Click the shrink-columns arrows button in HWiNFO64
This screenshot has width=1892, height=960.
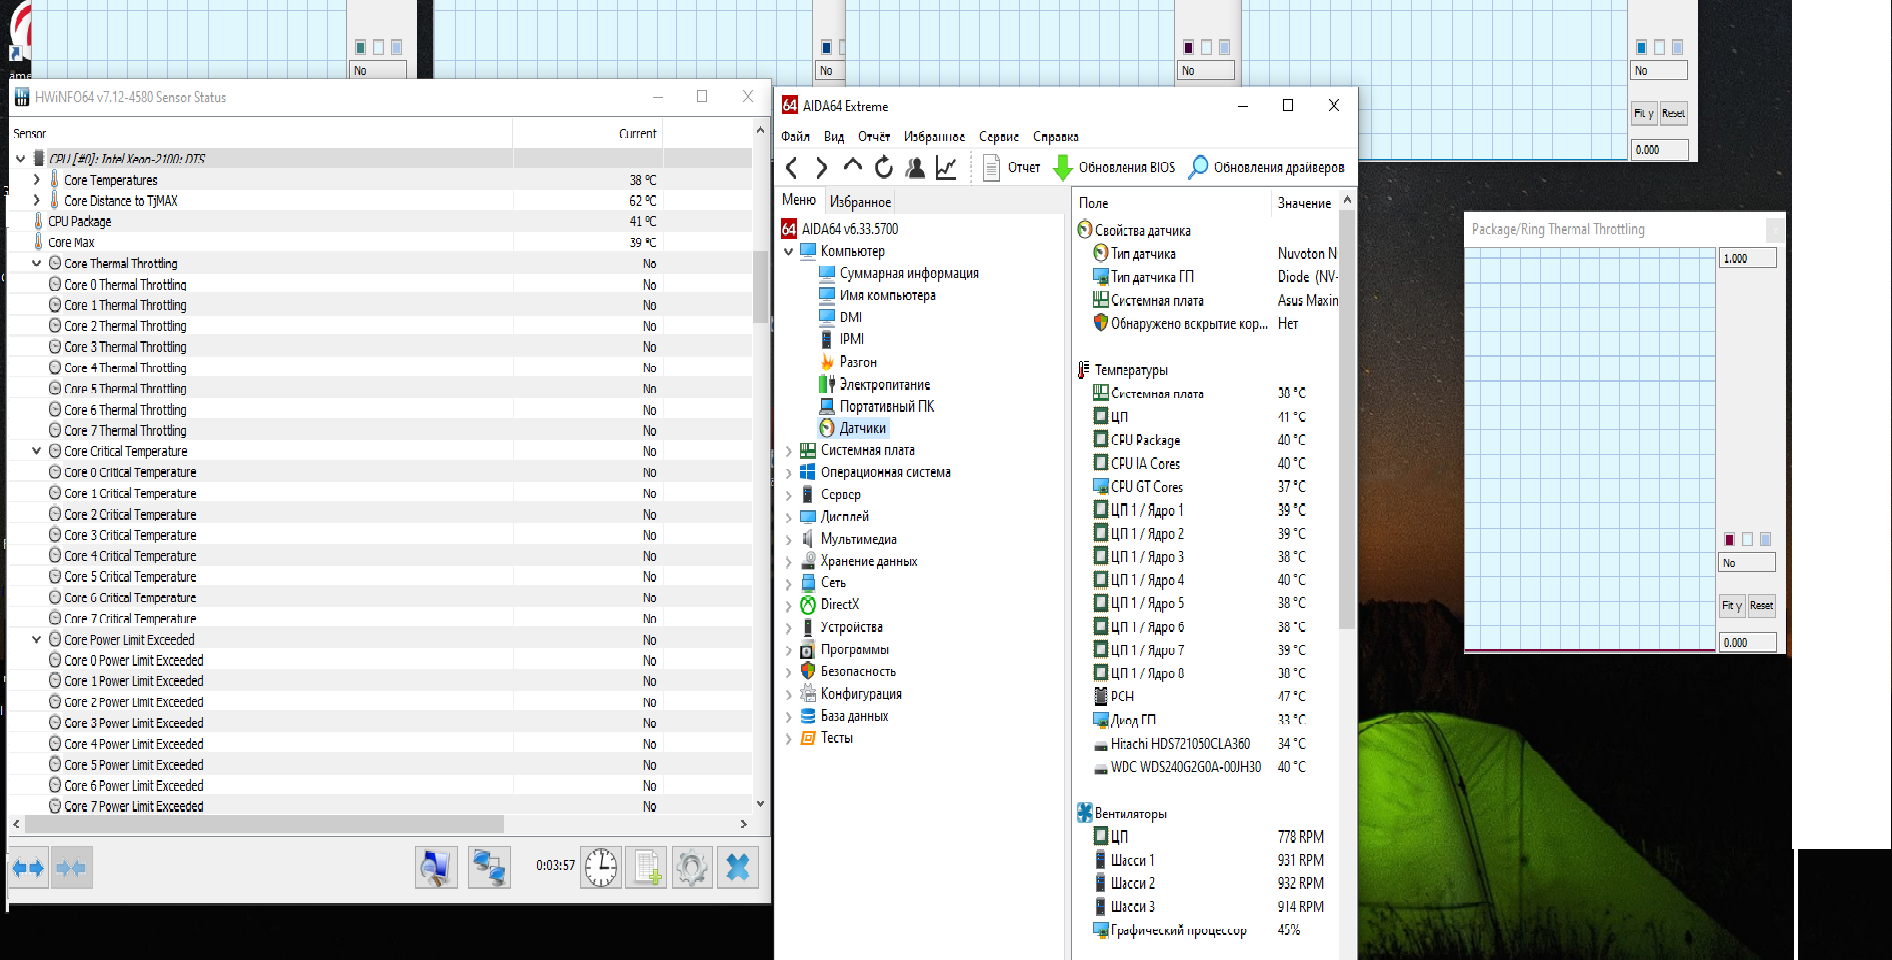(71, 868)
